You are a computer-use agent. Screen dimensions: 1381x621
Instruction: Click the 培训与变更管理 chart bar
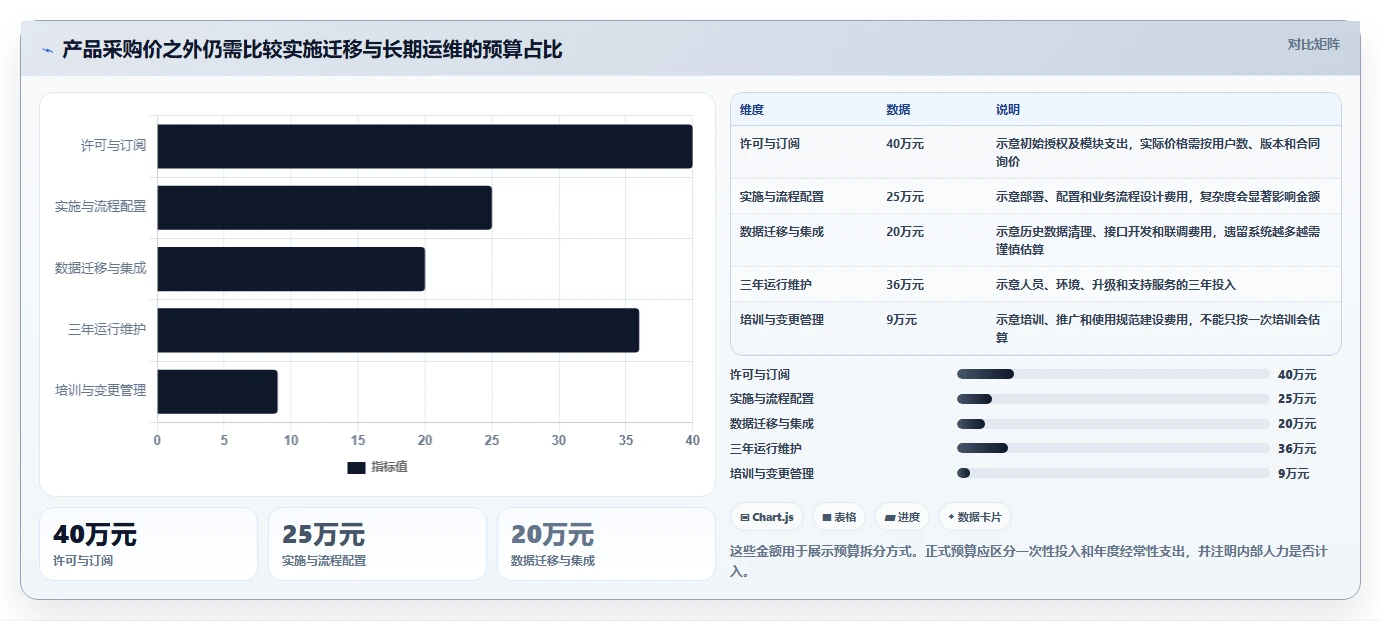click(217, 391)
